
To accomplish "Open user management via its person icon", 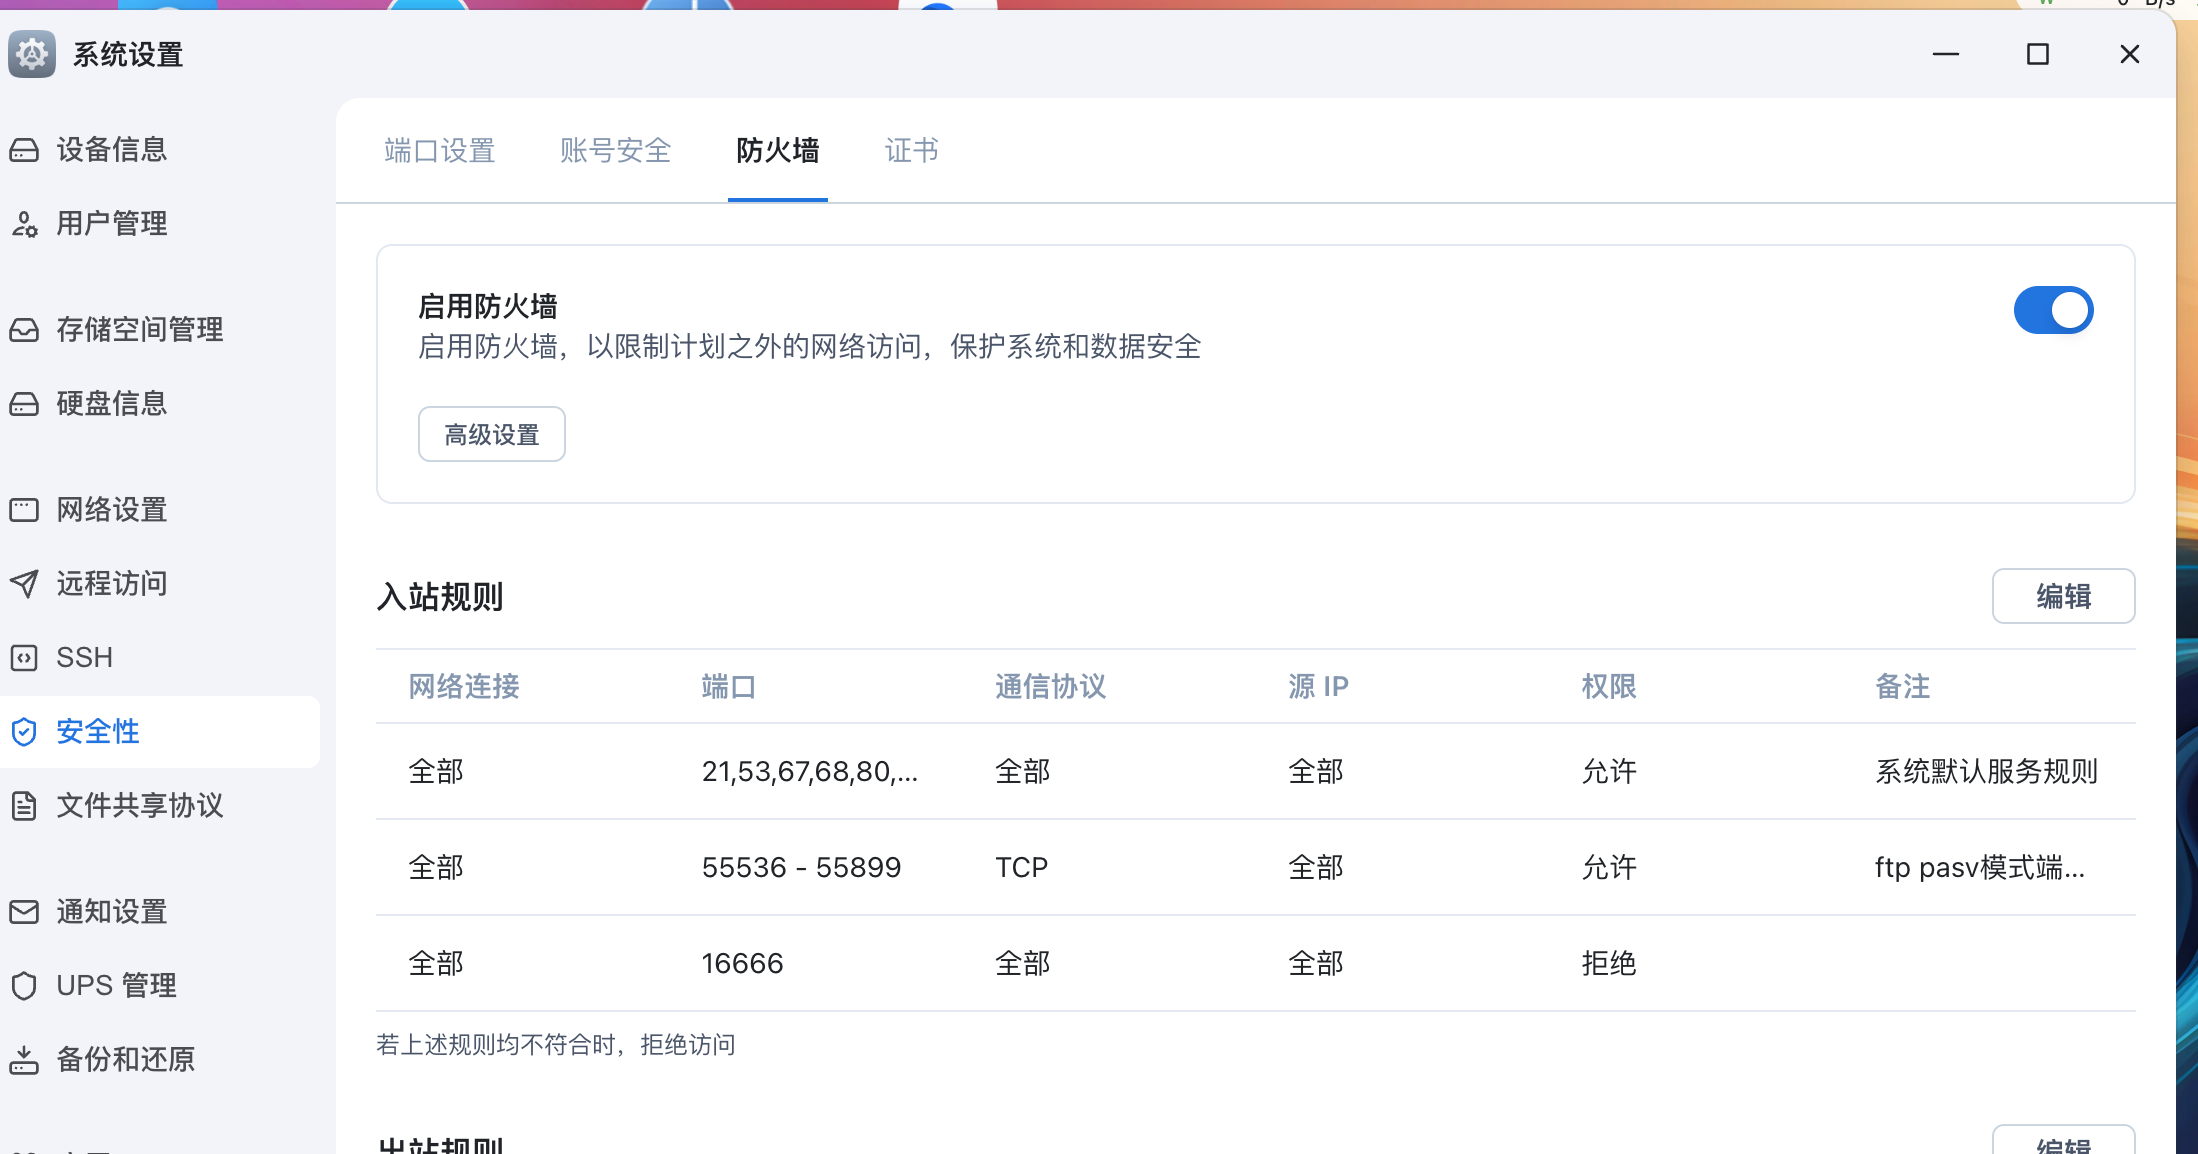I will click(24, 224).
